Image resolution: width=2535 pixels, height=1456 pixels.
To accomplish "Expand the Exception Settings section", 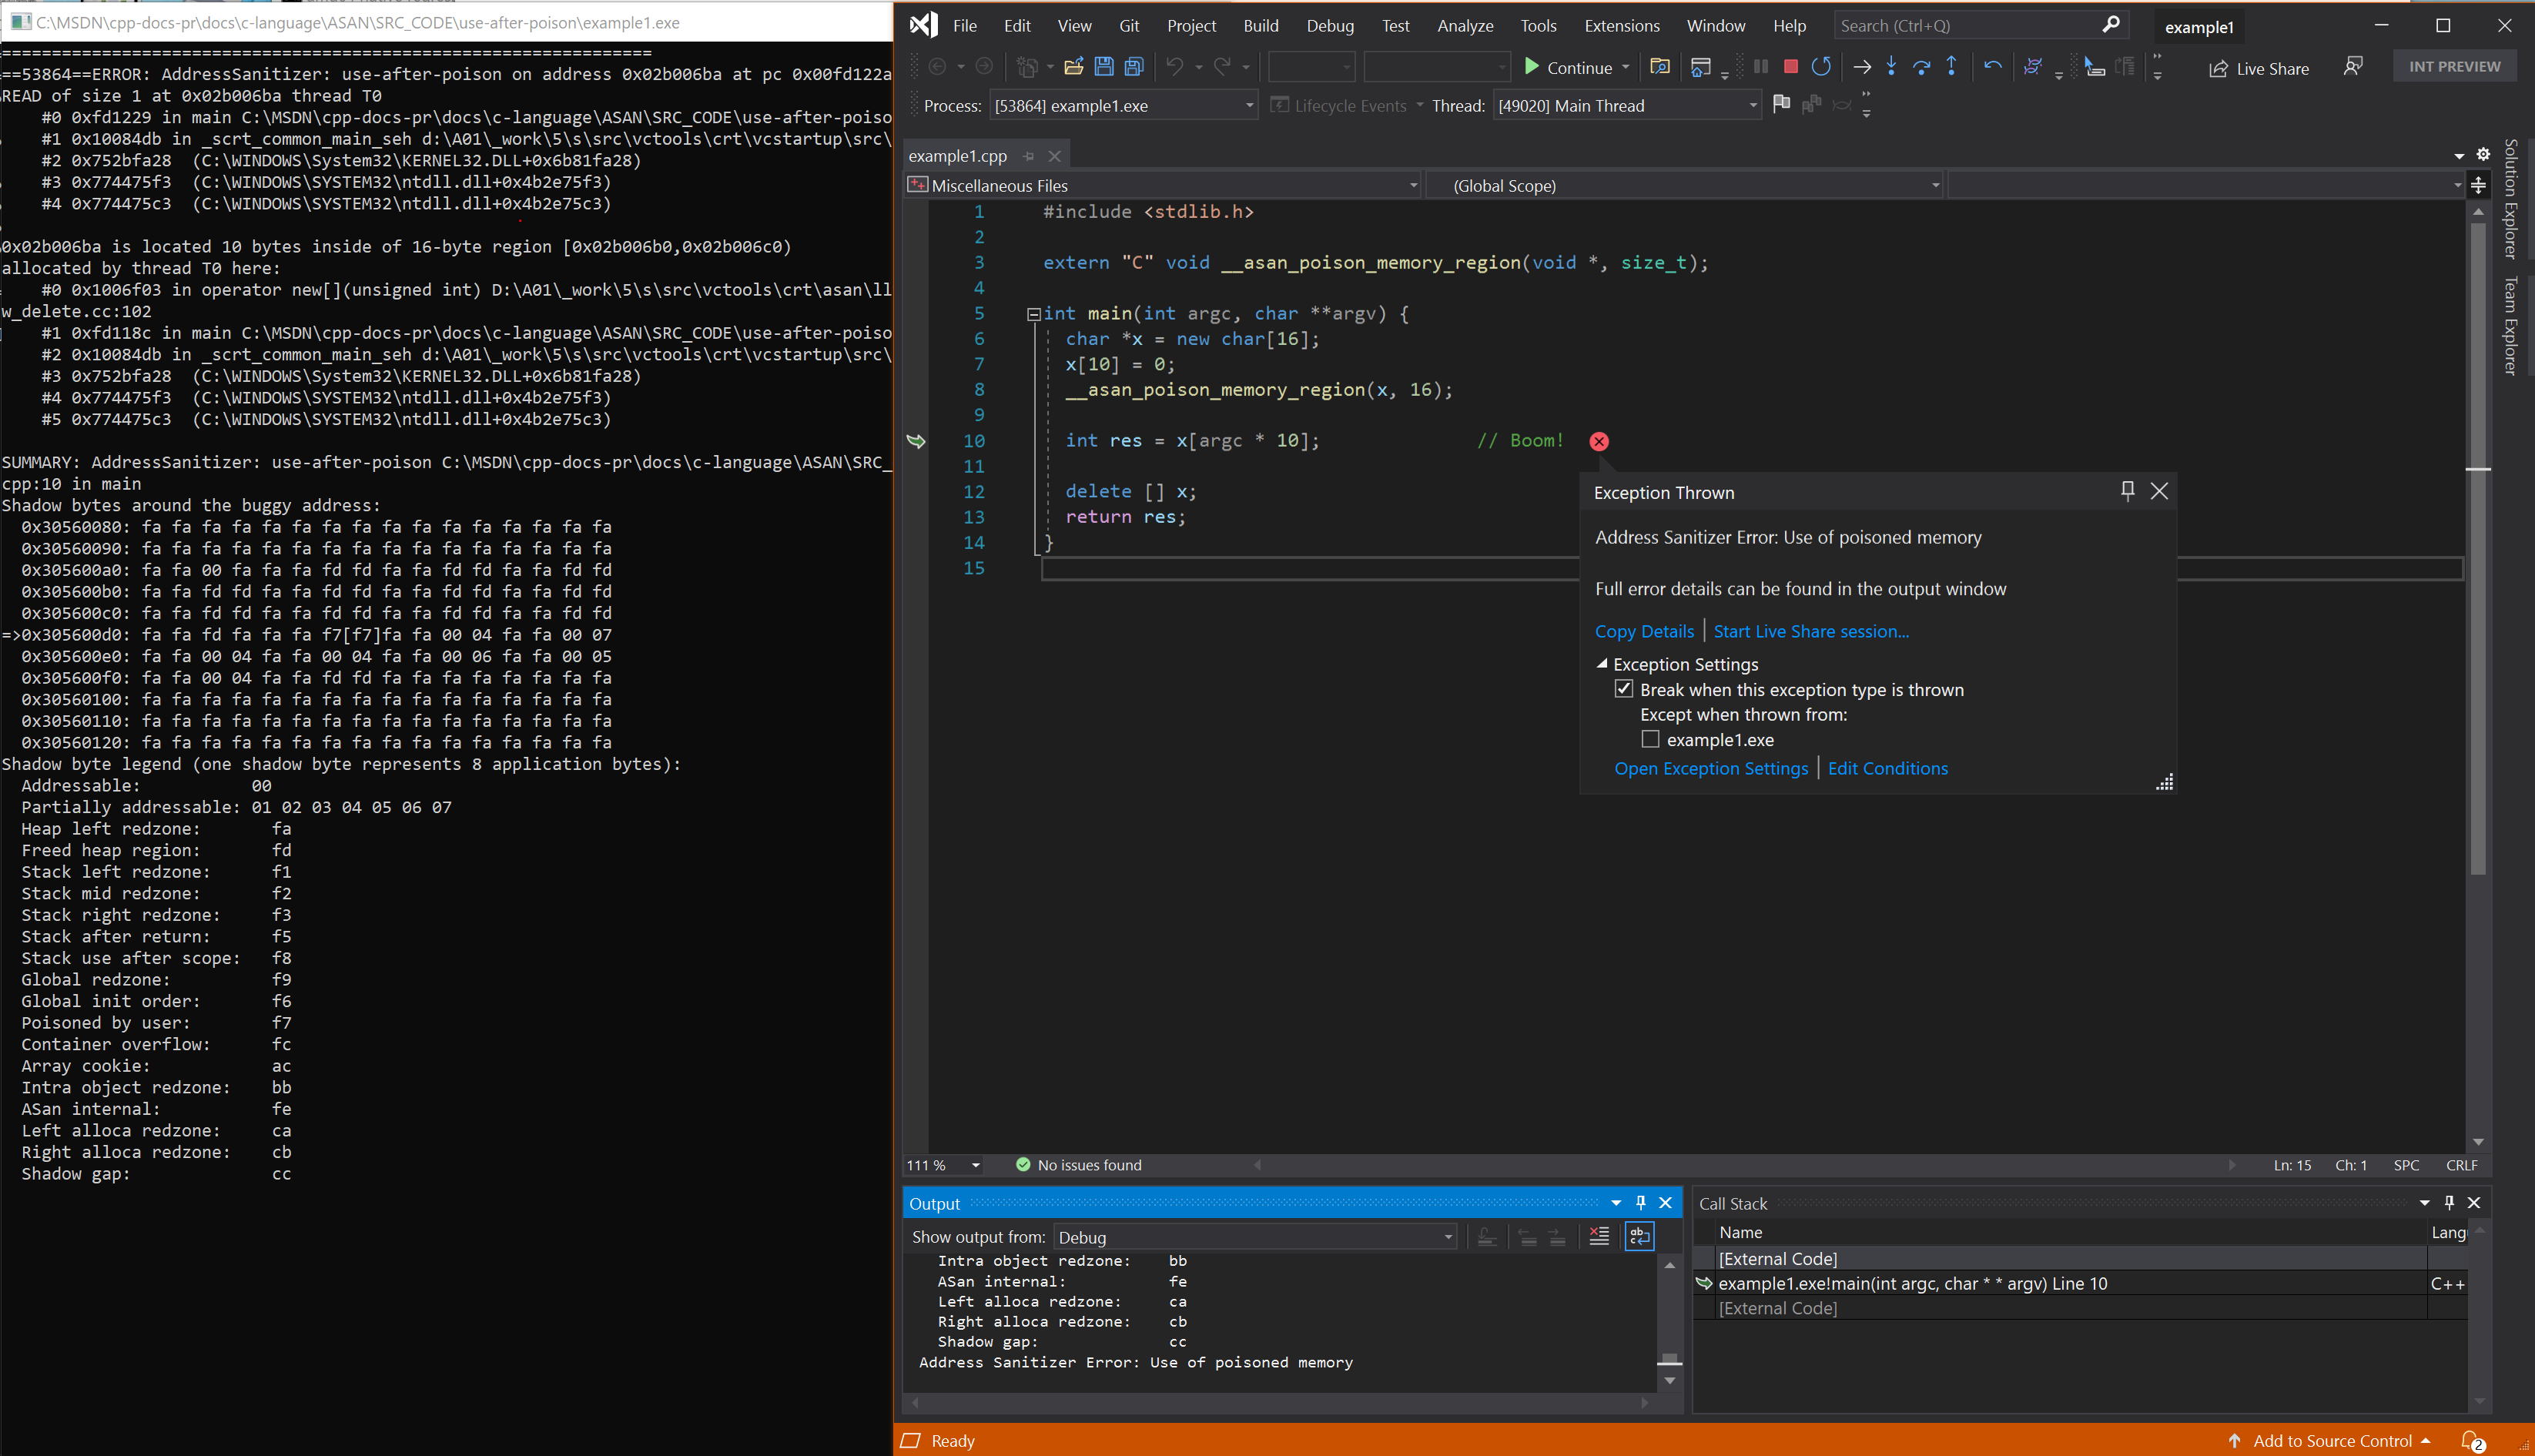I will (1602, 664).
